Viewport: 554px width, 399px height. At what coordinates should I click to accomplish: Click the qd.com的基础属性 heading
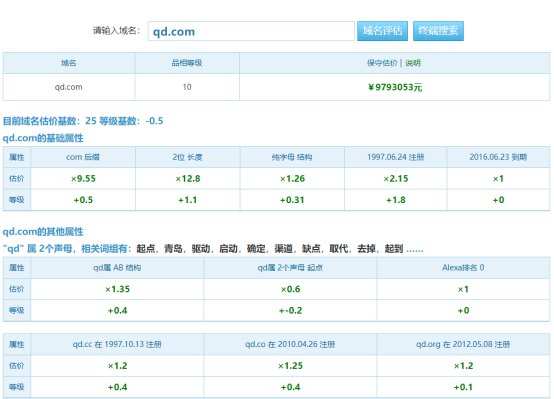(43, 138)
